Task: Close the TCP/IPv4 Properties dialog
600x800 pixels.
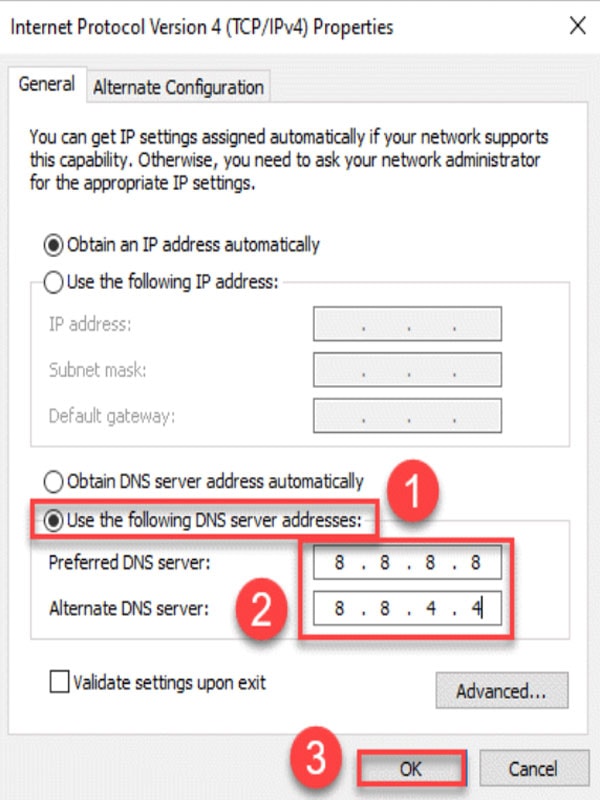Action: (578, 26)
